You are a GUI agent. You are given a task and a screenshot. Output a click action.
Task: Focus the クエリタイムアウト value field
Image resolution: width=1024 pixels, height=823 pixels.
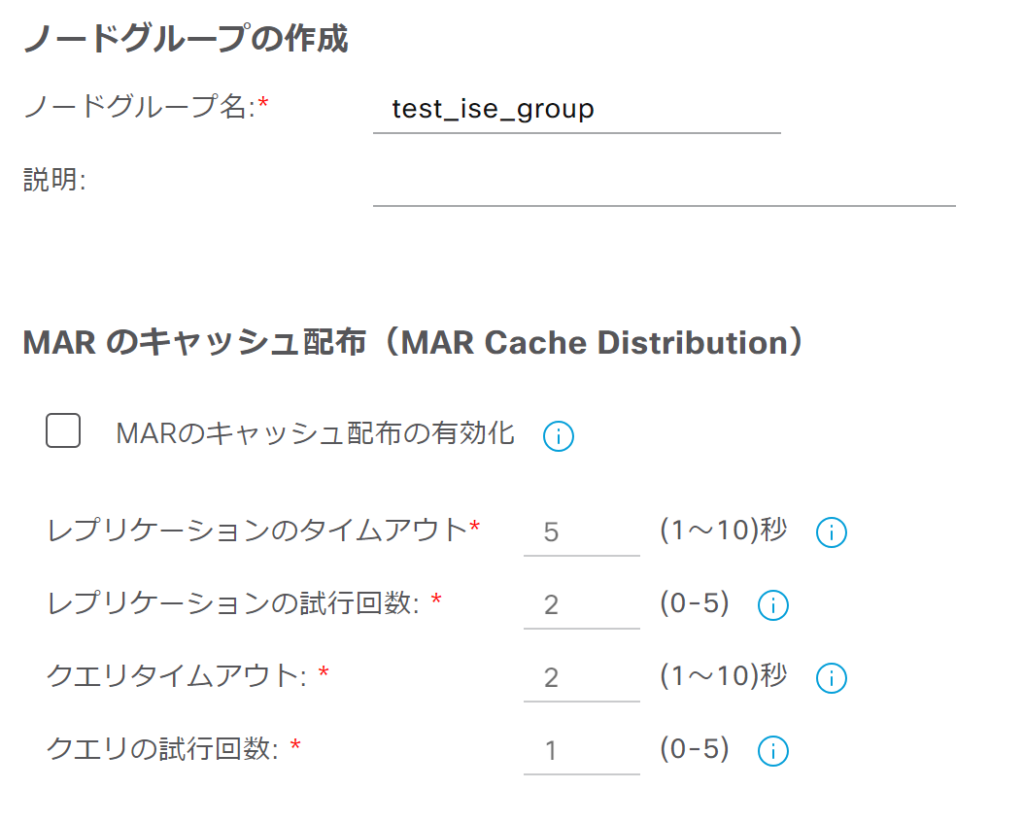coord(580,677)
